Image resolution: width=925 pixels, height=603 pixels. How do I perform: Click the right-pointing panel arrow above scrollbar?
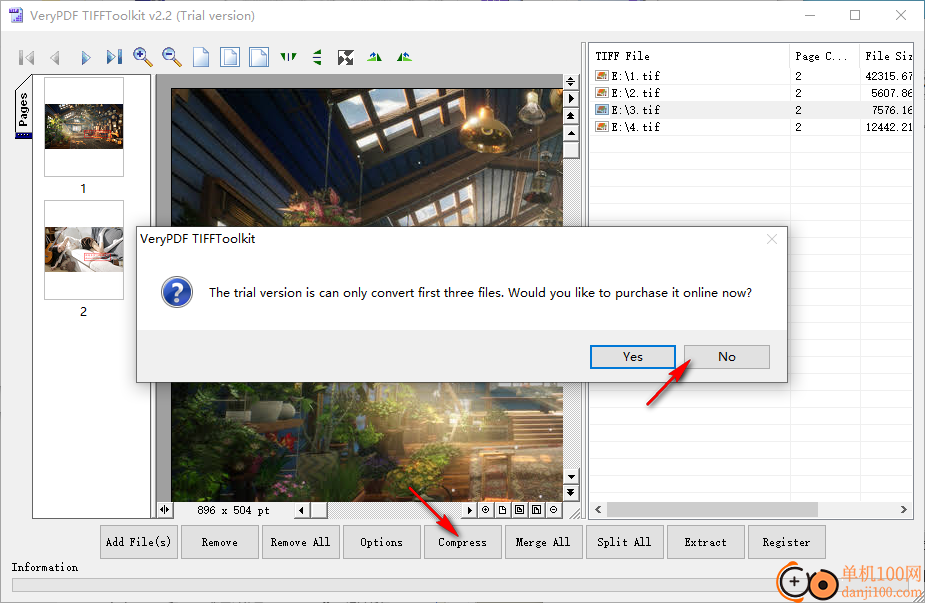[x=570, y=99]
